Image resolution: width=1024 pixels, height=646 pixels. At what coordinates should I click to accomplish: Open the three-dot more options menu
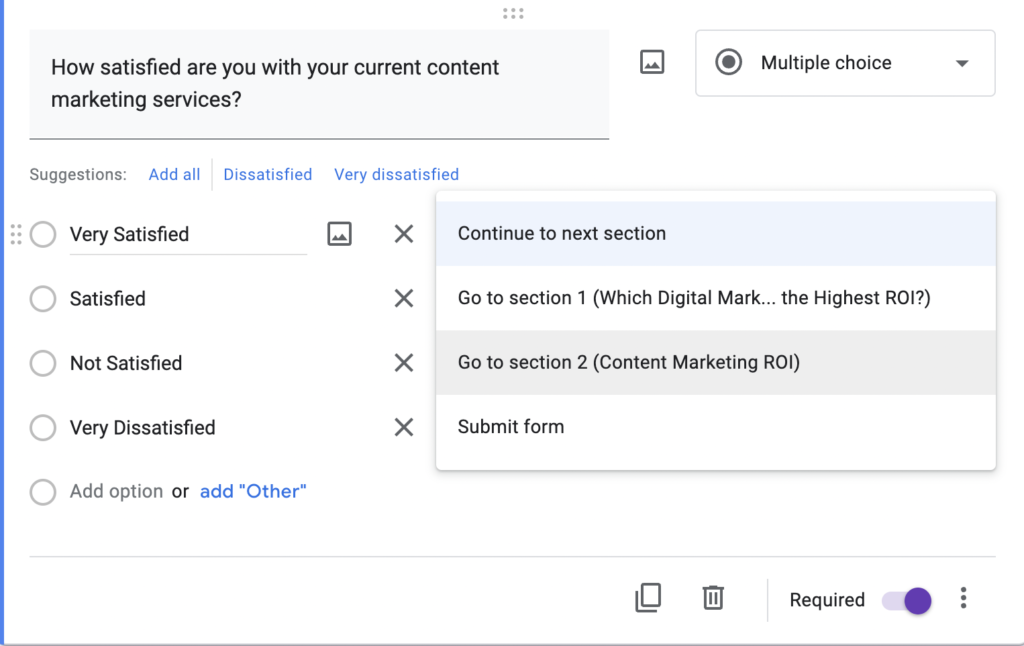[963, 598]
